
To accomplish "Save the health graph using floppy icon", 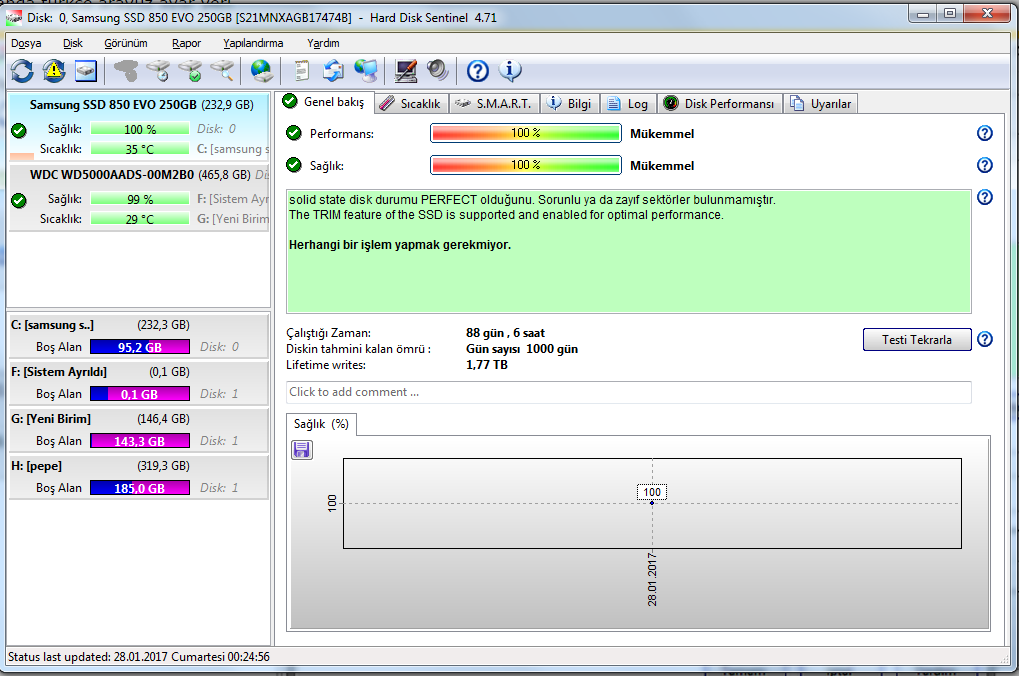I will [302, 450].
